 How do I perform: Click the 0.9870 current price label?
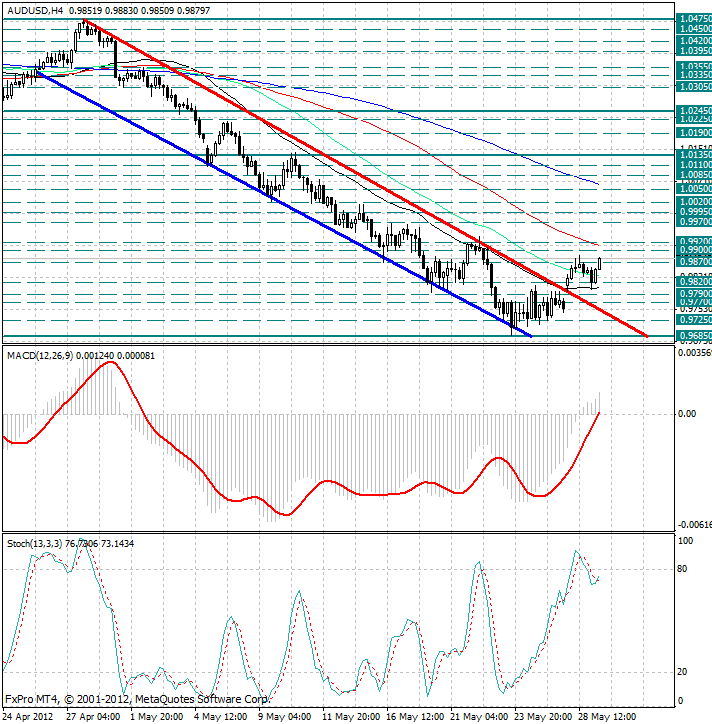tap(694, 262)
